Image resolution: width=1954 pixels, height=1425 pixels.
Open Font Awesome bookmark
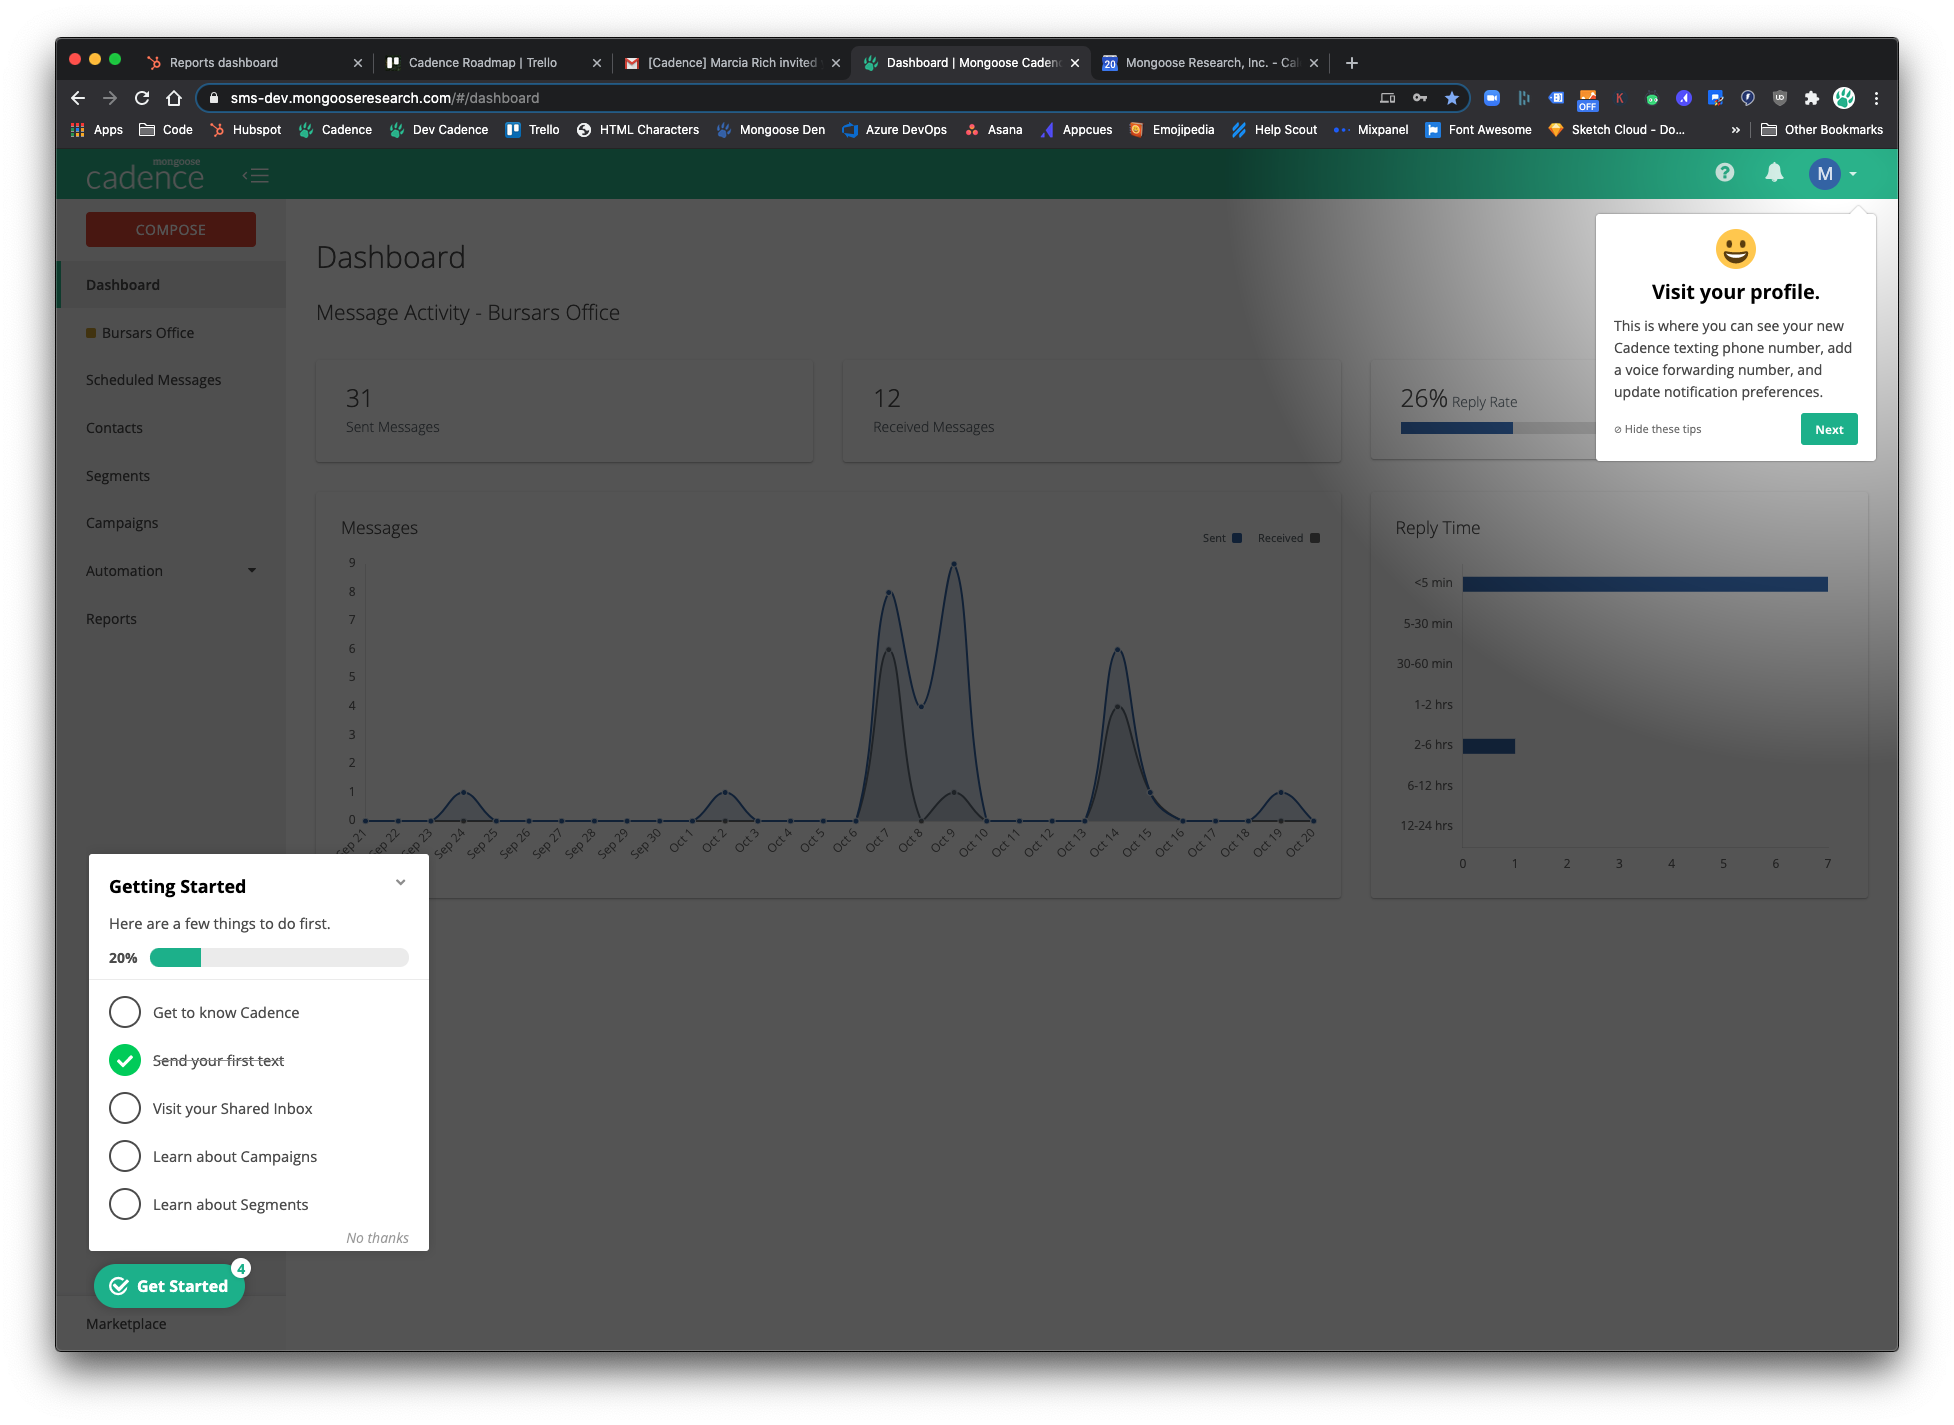pyautogui.click(x=1478, y=130)
